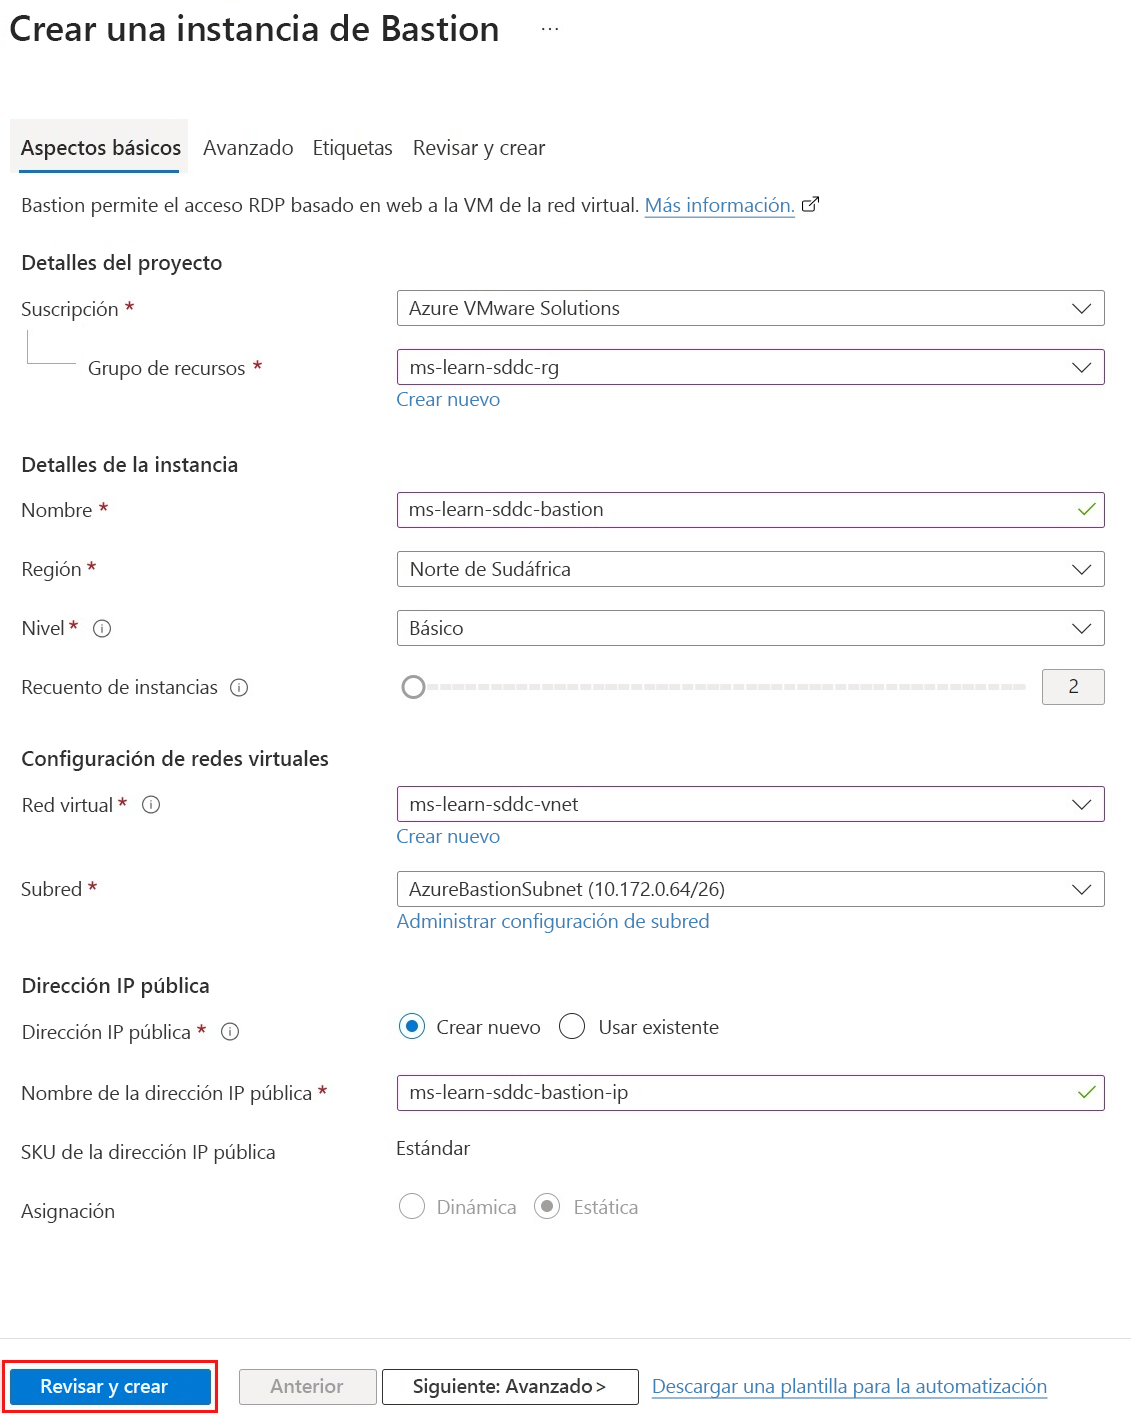The height and width of the screenshot is (1416, 1131).
Task: Click the Revisar y crear button
Action: click(110, 1387)
